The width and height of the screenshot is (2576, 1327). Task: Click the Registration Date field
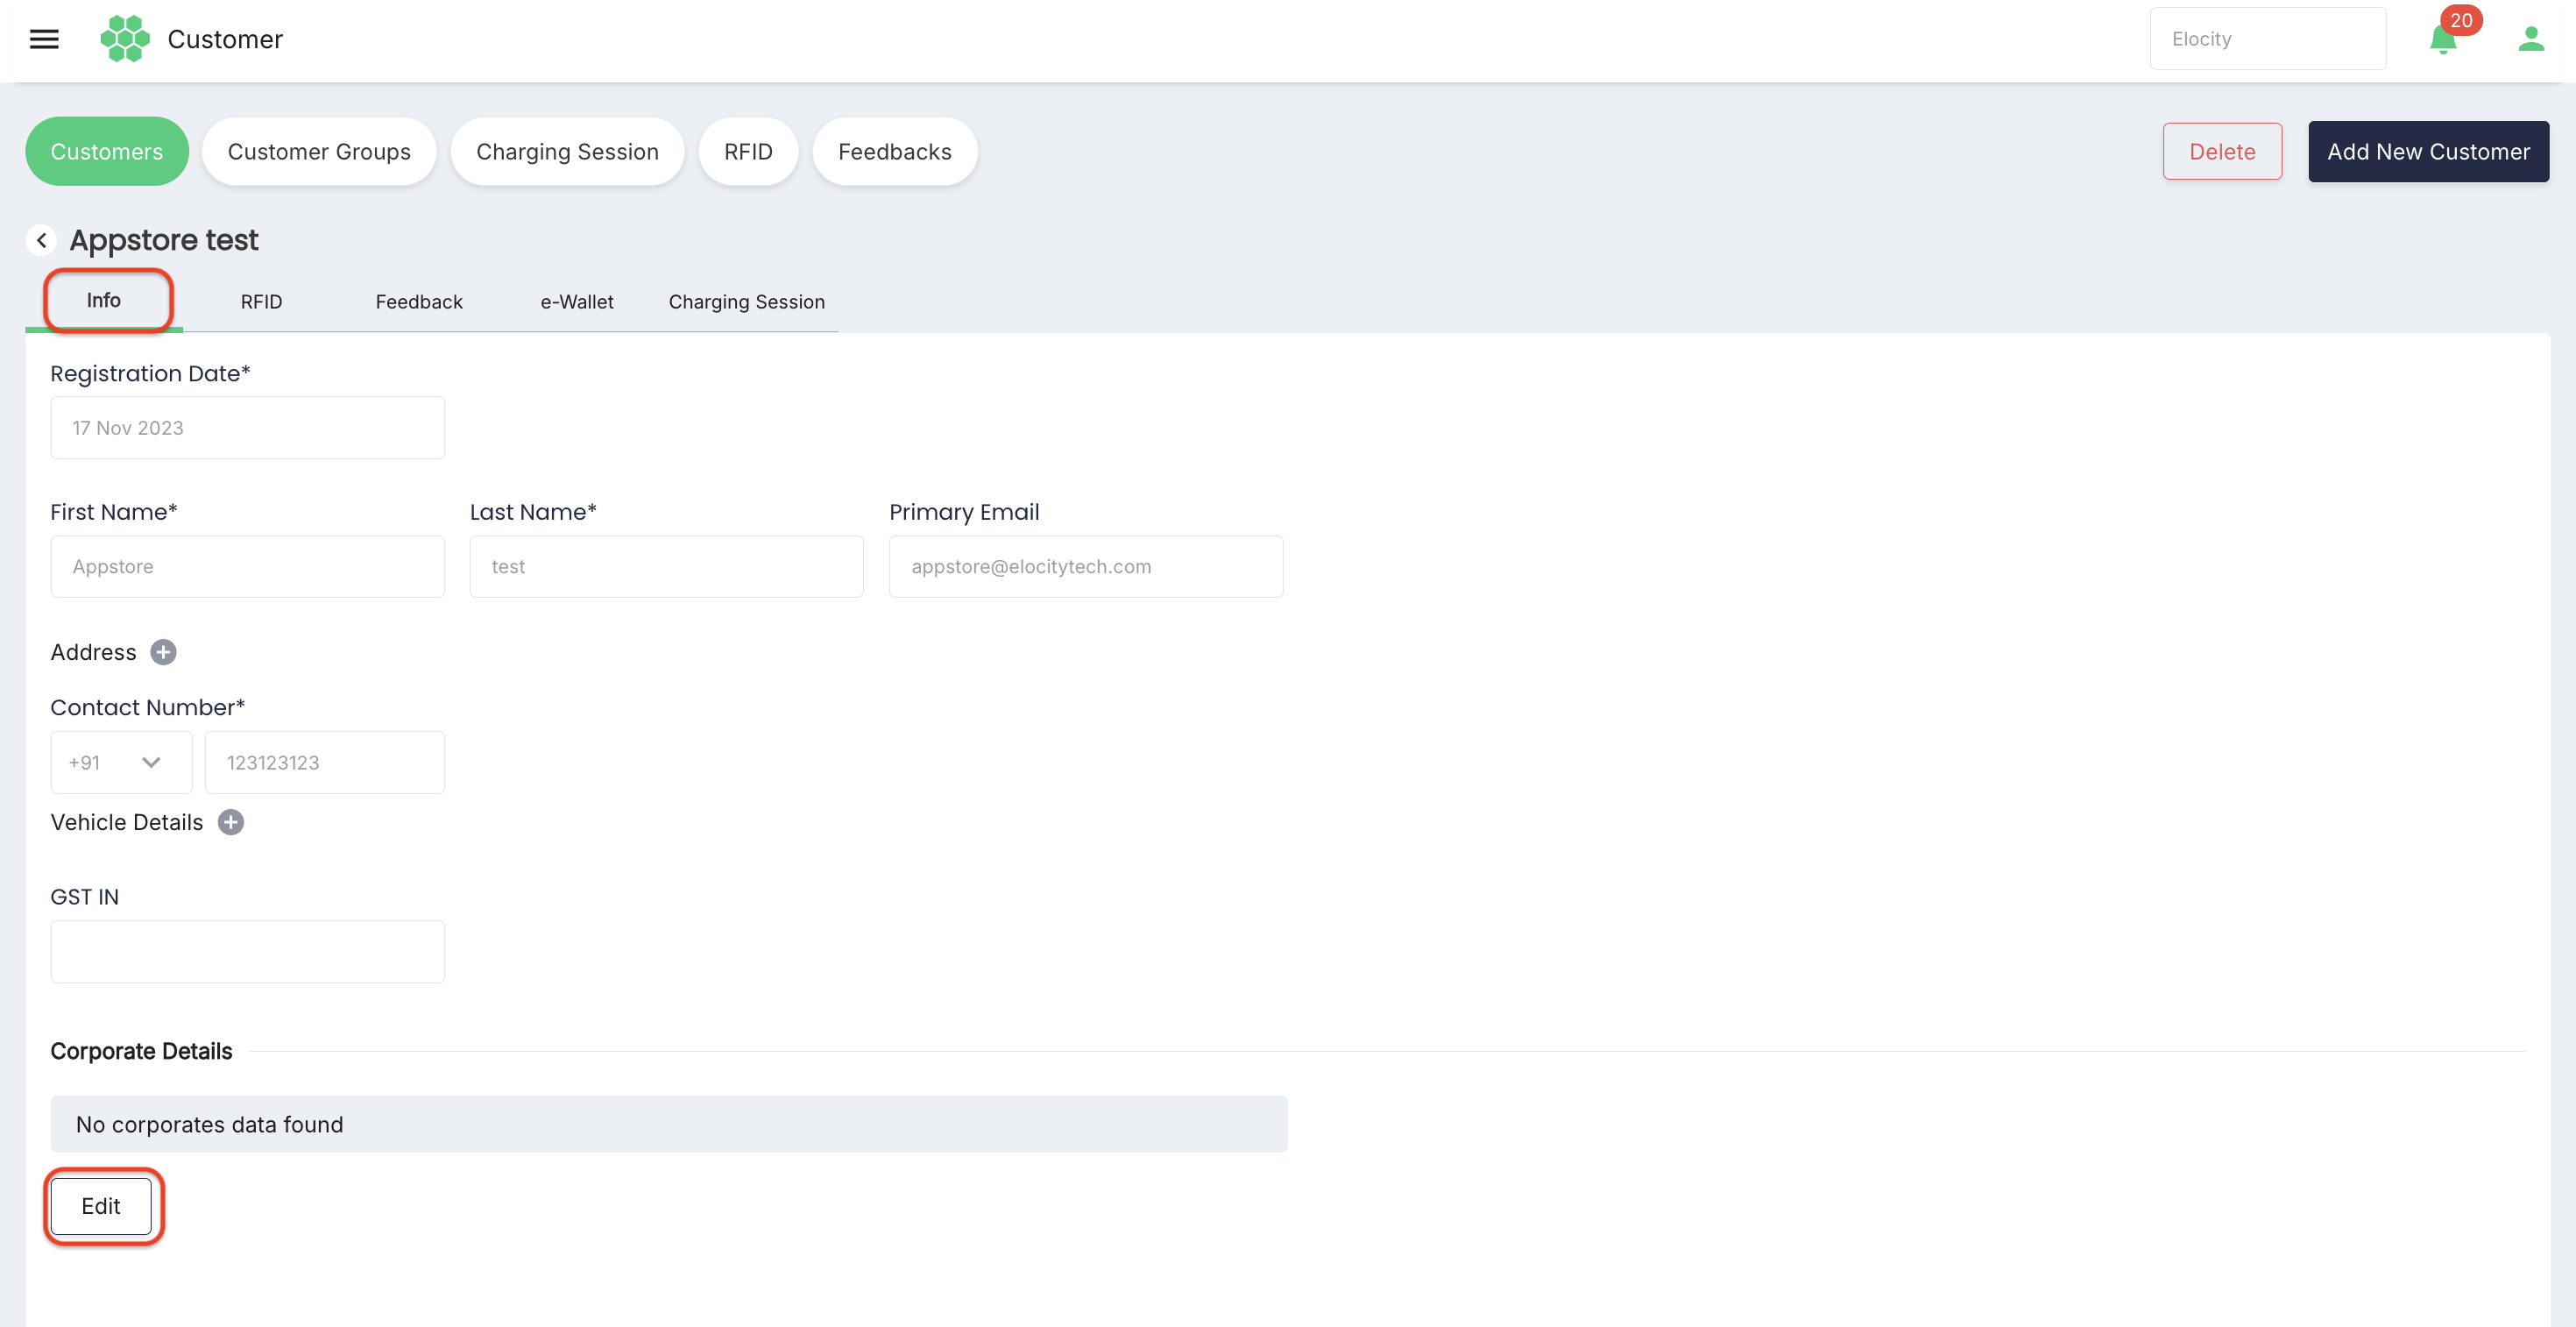coord(248,428)
